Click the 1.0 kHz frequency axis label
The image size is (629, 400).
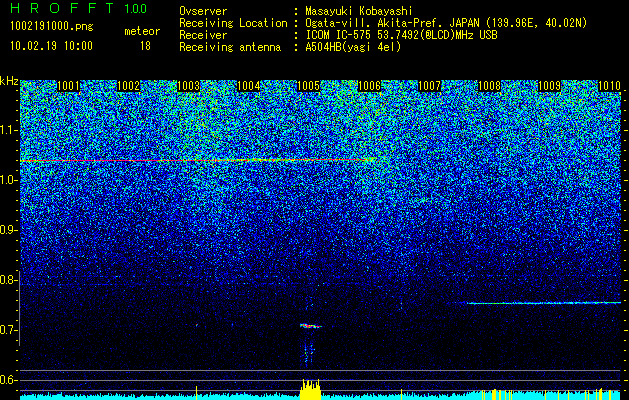pos(7,181)
